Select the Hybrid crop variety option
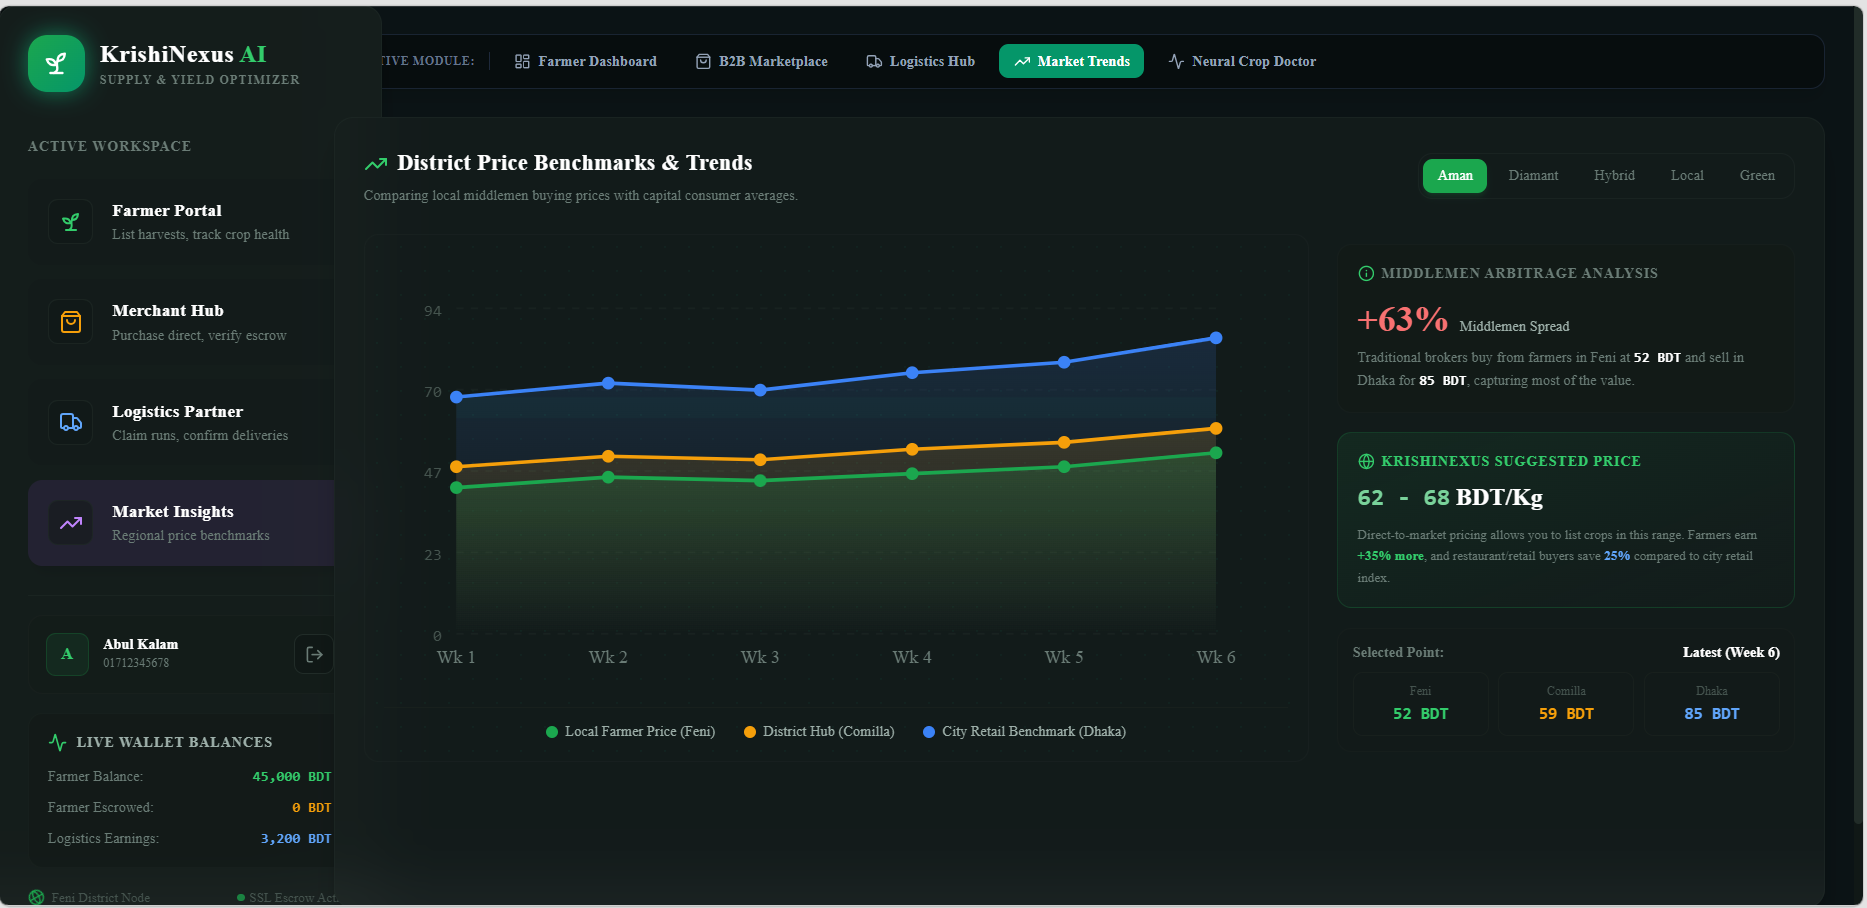Screen dimensions: 1867x908 (1614, 175)
